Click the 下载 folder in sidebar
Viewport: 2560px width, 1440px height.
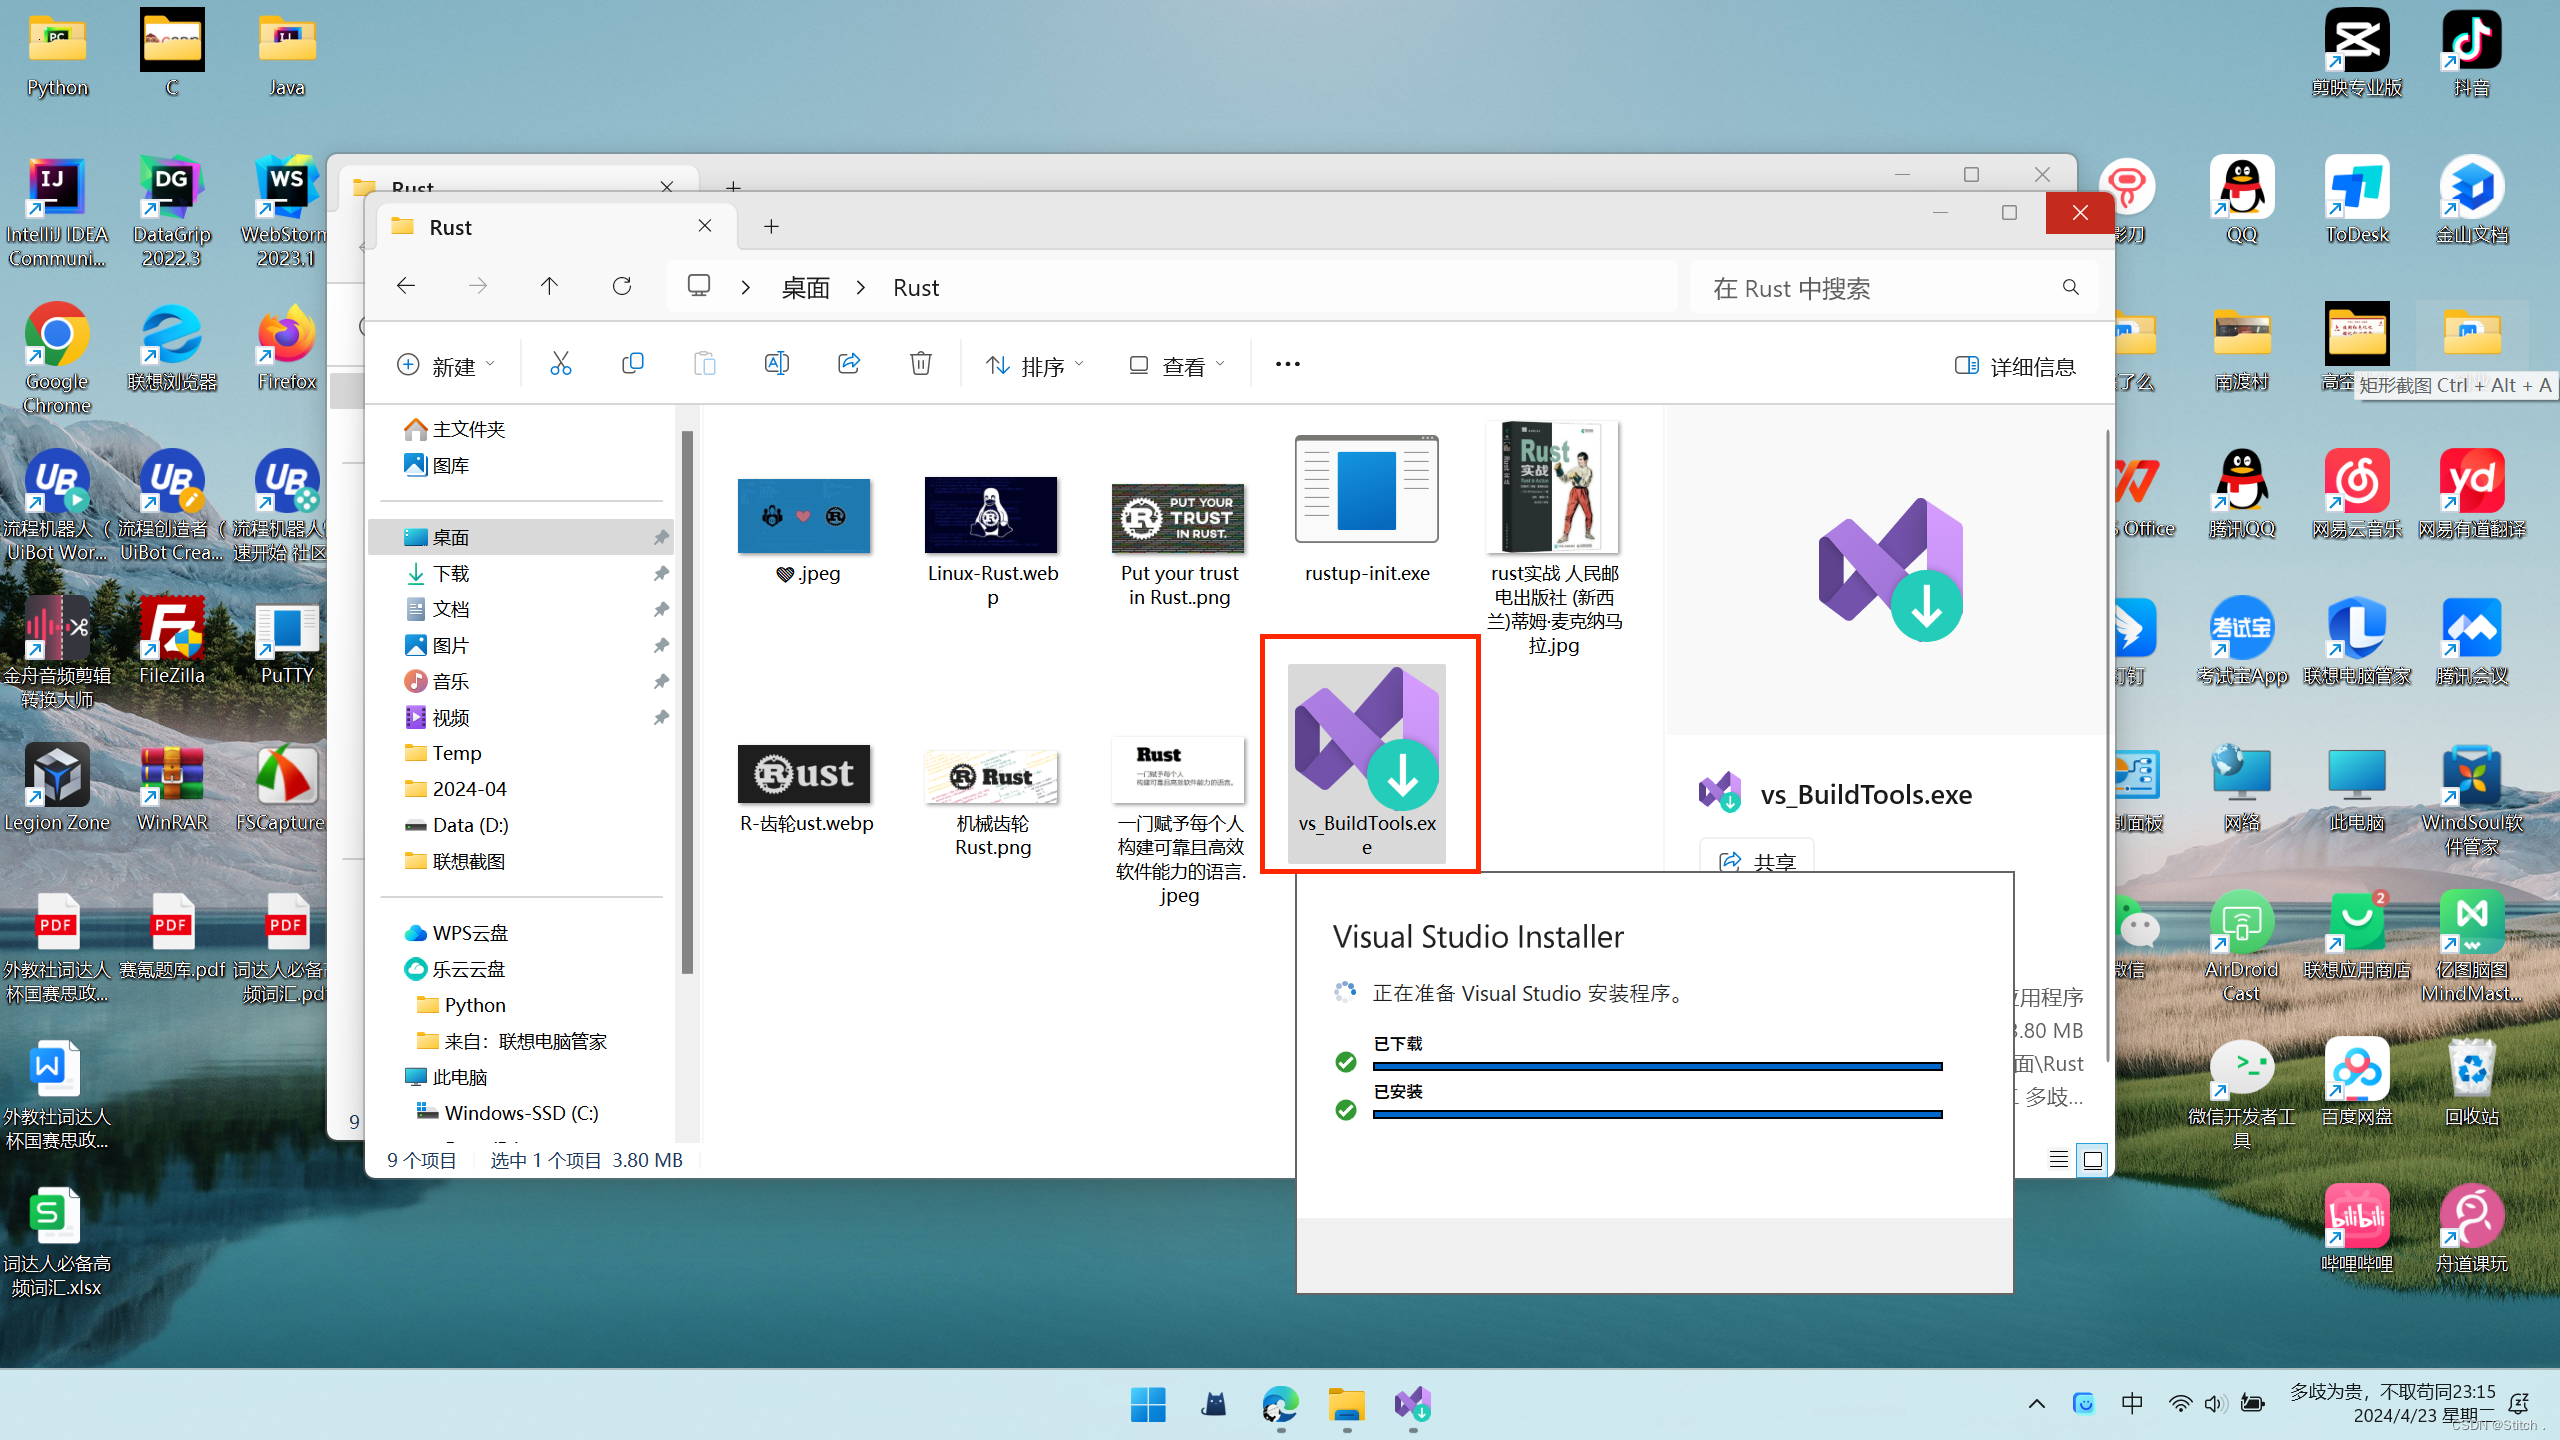click(x=451, y=573)
